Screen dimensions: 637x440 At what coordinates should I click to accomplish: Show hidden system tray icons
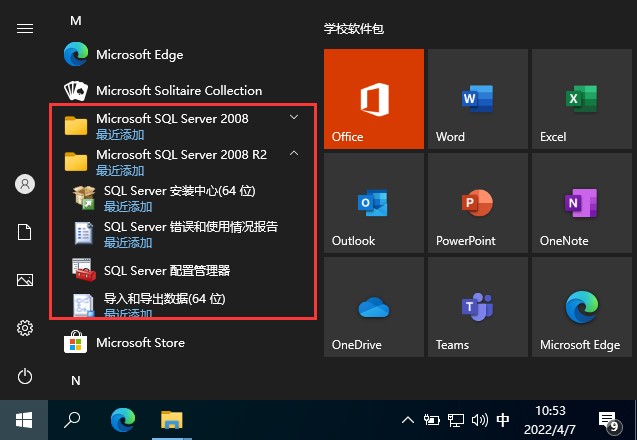(408, 420)
